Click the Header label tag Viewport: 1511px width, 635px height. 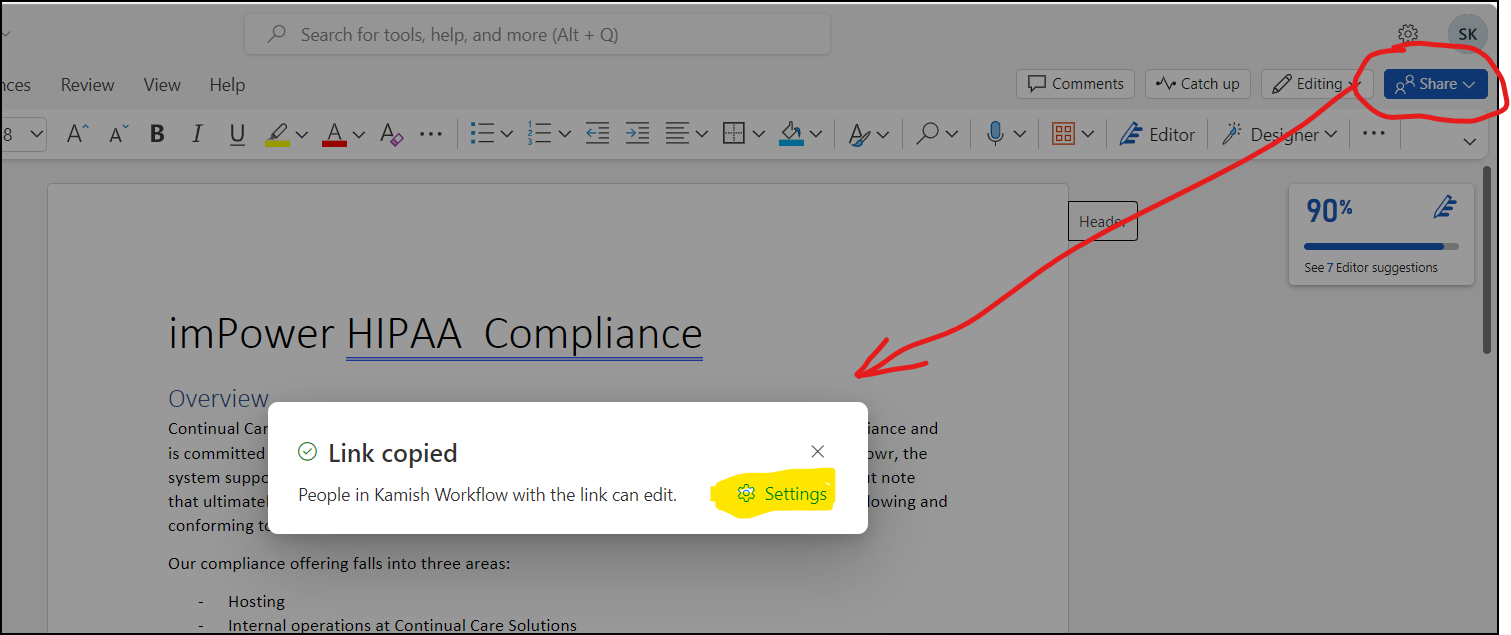(x=1102, y=222)
